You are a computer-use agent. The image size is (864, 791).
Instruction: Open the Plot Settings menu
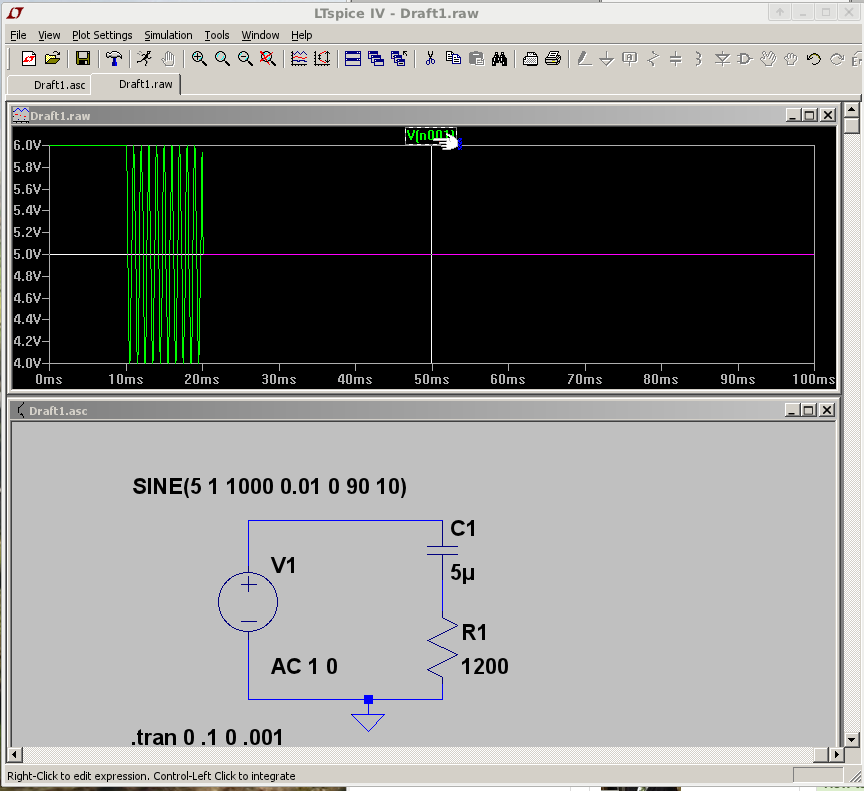pos(101,35)
